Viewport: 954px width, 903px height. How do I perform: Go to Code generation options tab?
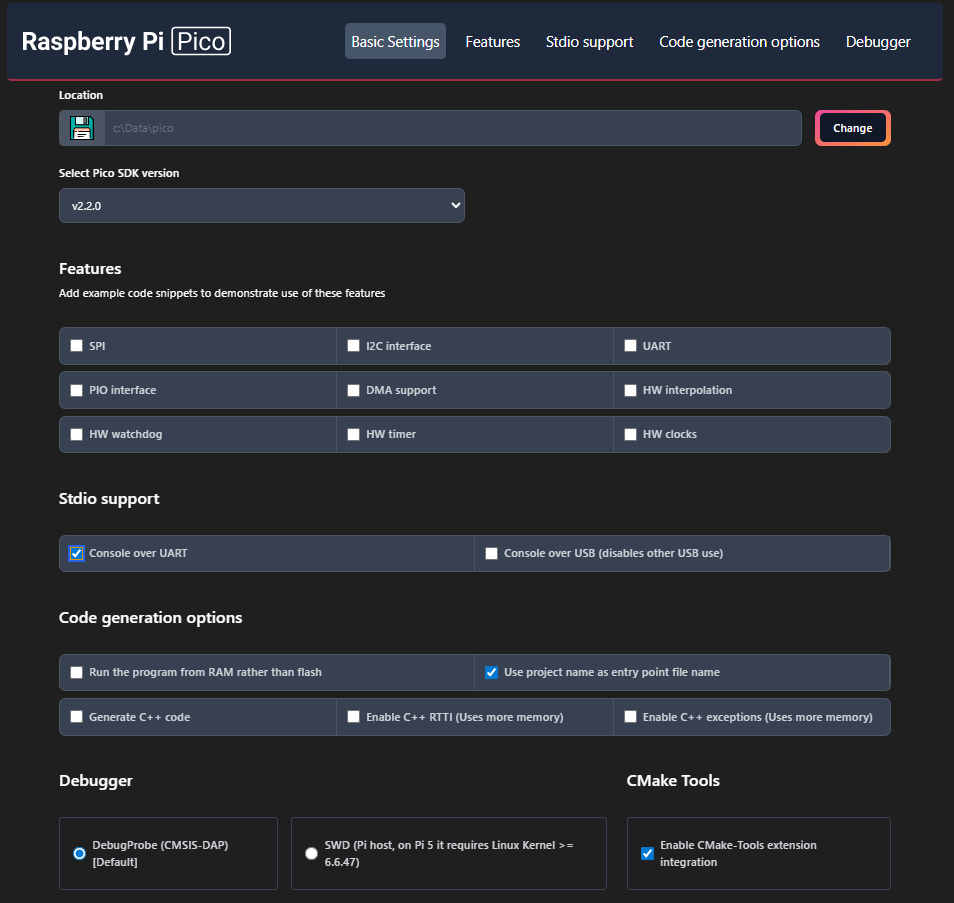tap(739, 42)
